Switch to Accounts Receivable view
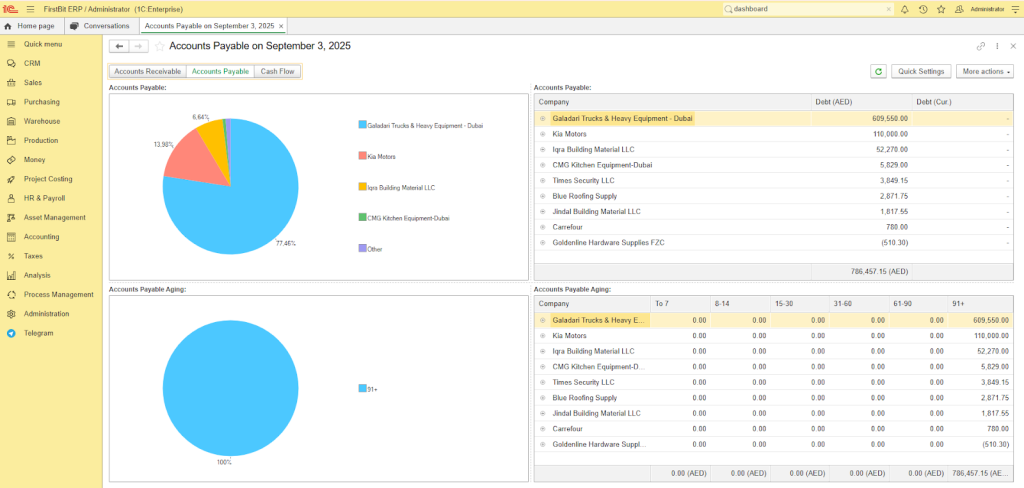The image size is (1024, 488). pos(147,71)
